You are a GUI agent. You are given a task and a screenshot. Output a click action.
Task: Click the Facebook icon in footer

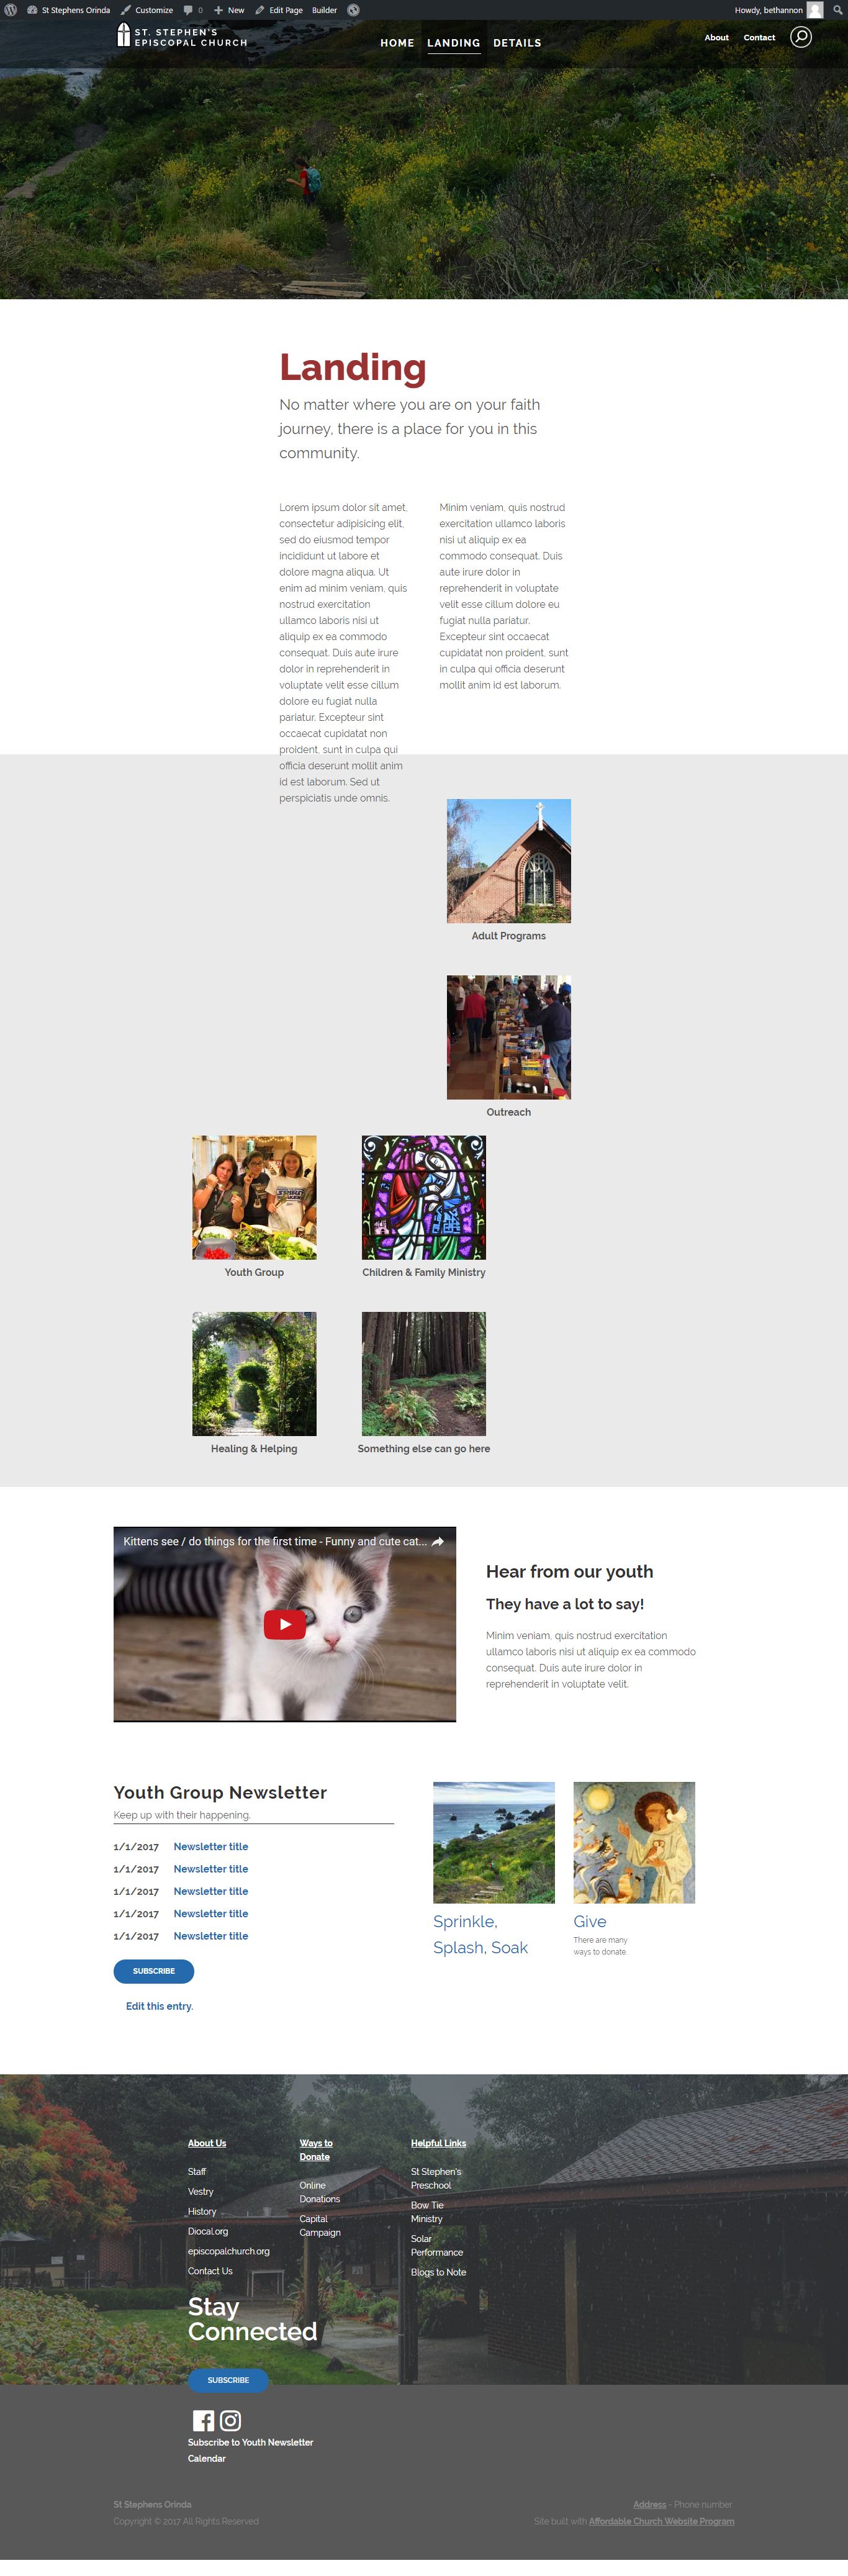203,2420
